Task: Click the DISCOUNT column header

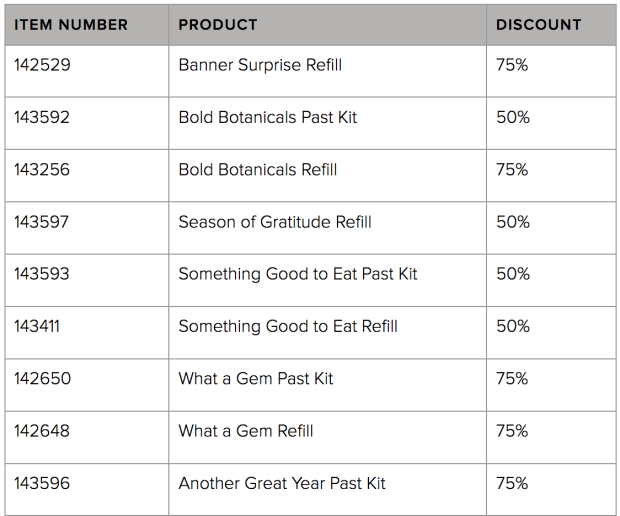Action: (538, 25)
